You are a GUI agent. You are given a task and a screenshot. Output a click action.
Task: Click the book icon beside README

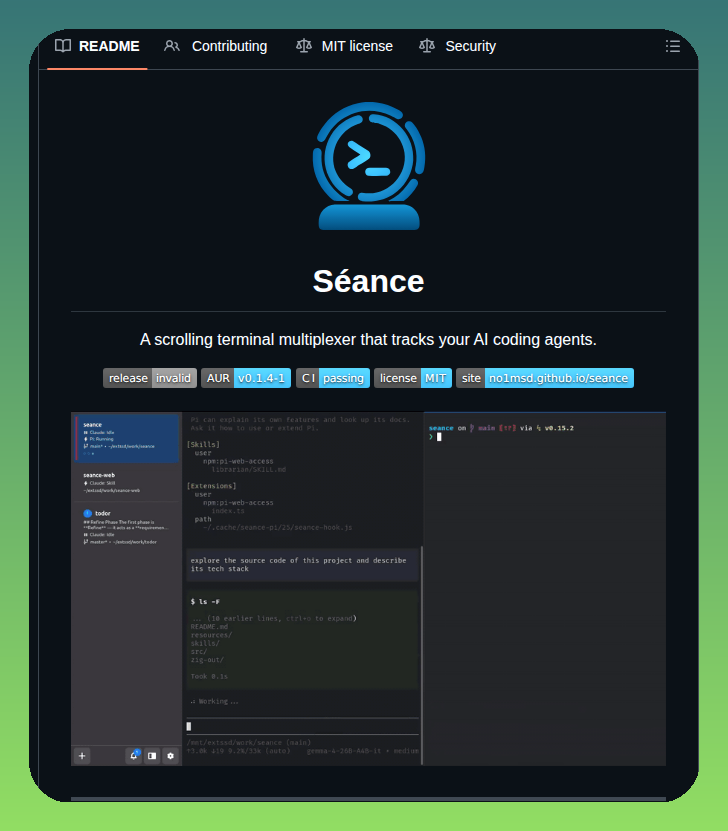[x=63, y=46]
